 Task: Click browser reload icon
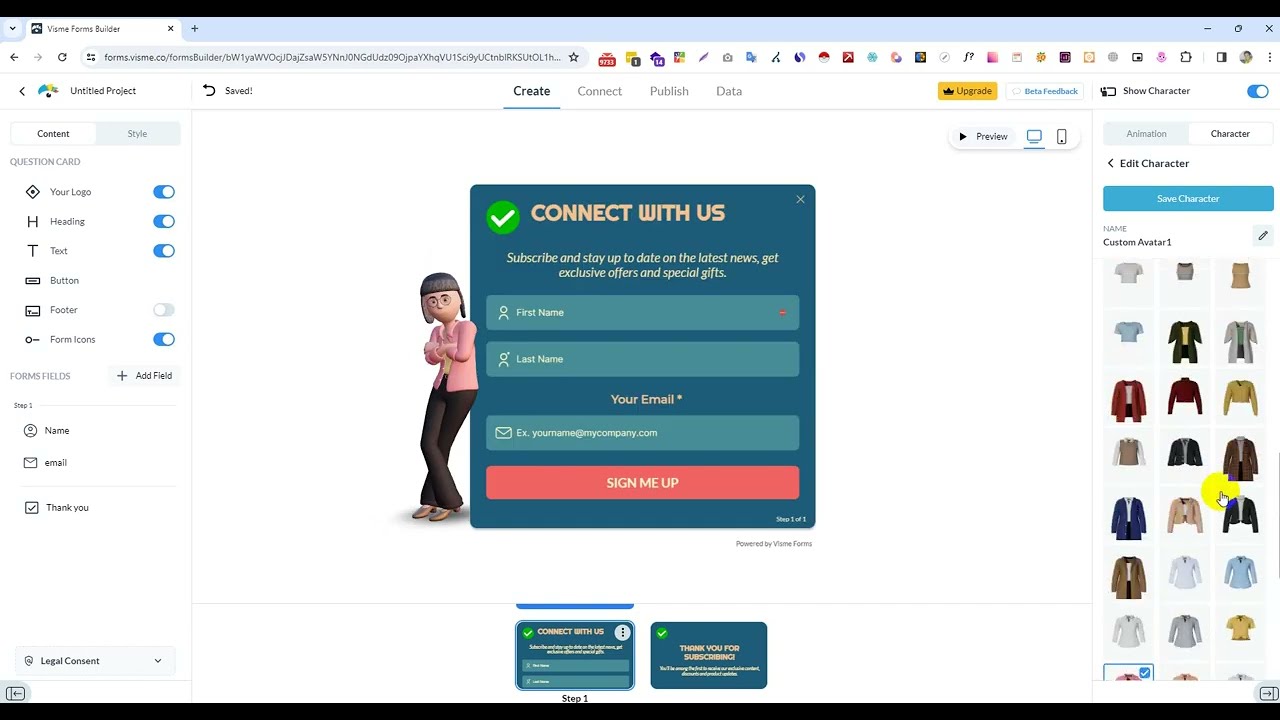coord(62,58)
